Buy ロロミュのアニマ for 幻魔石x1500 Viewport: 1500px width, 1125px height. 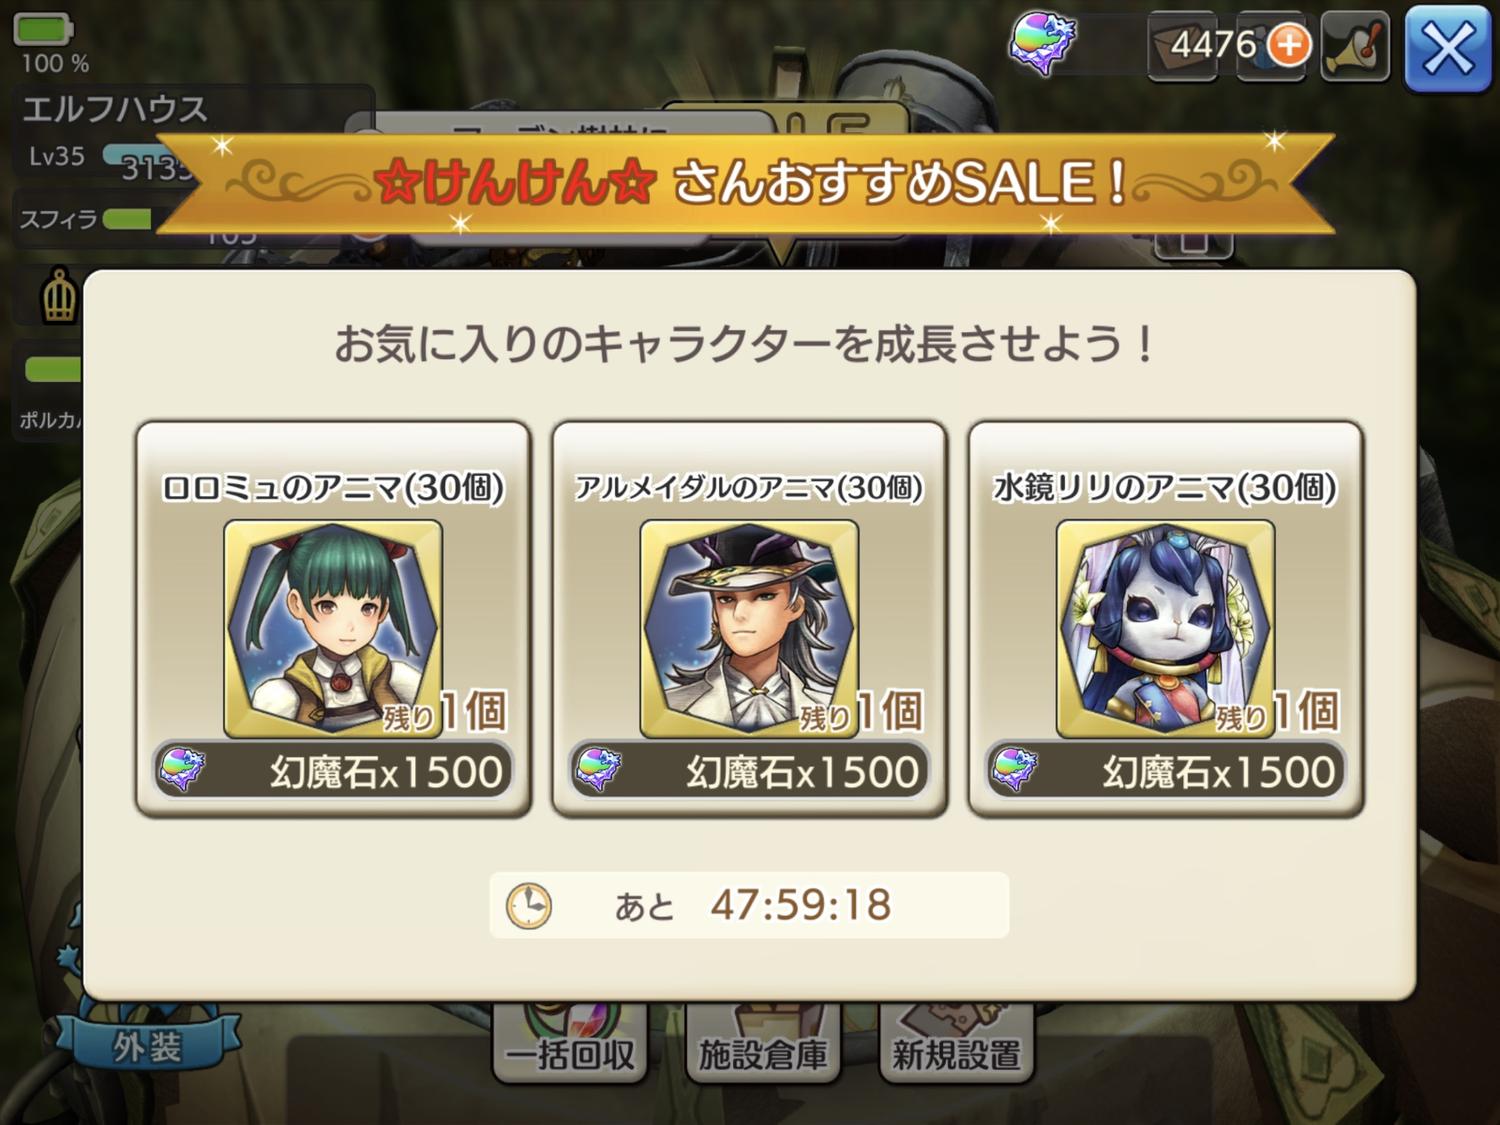point(333,770)
